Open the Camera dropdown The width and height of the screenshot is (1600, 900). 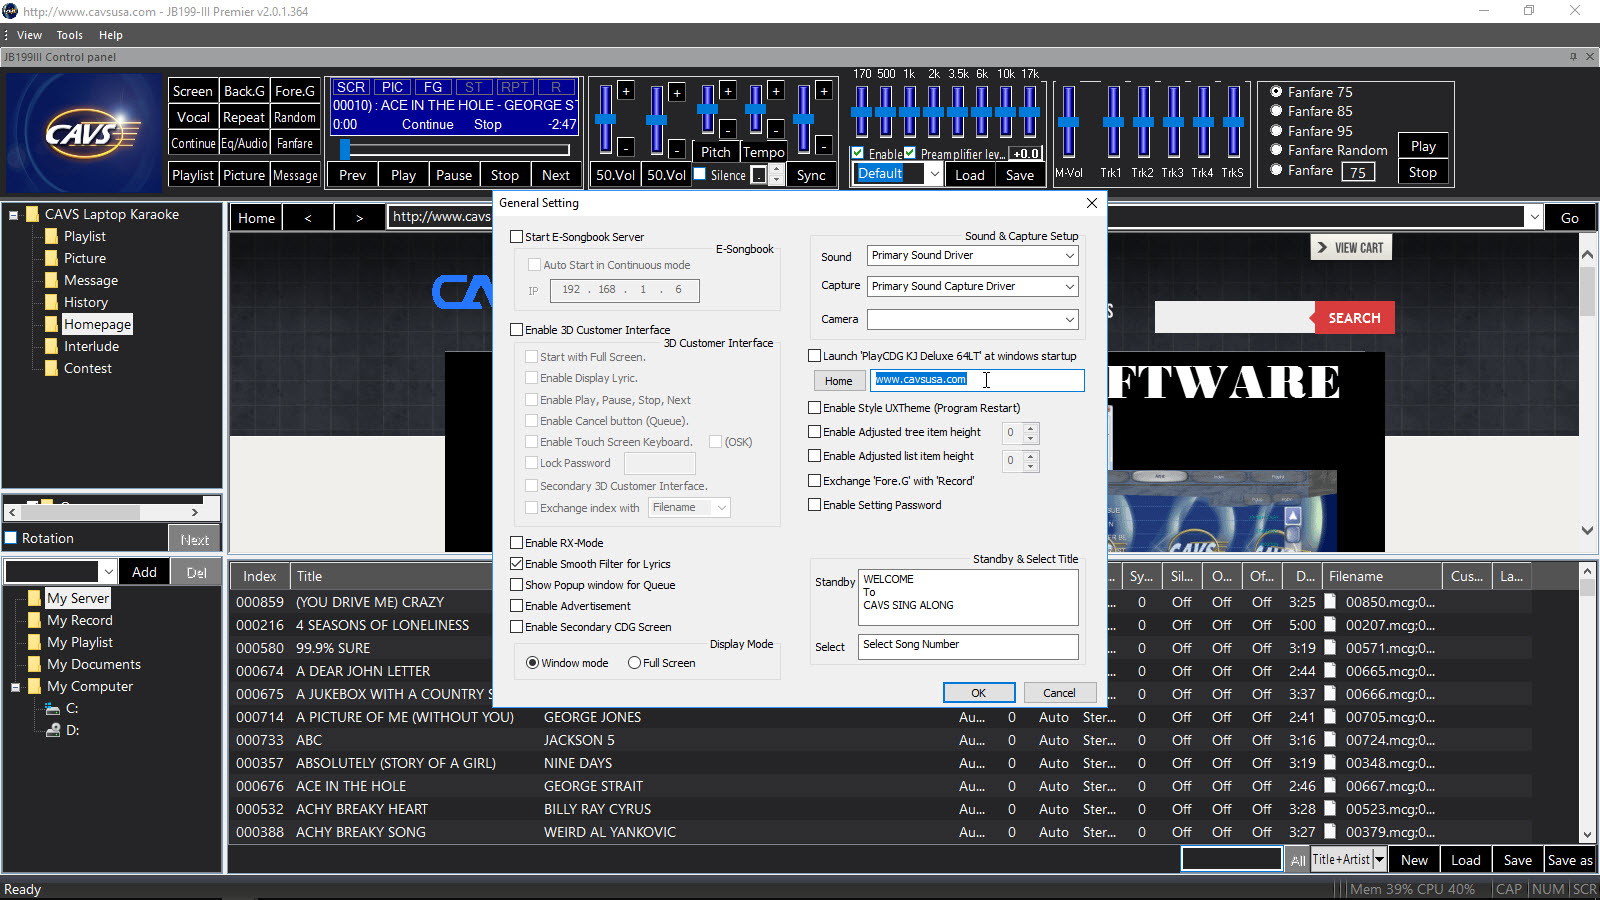1069,320
